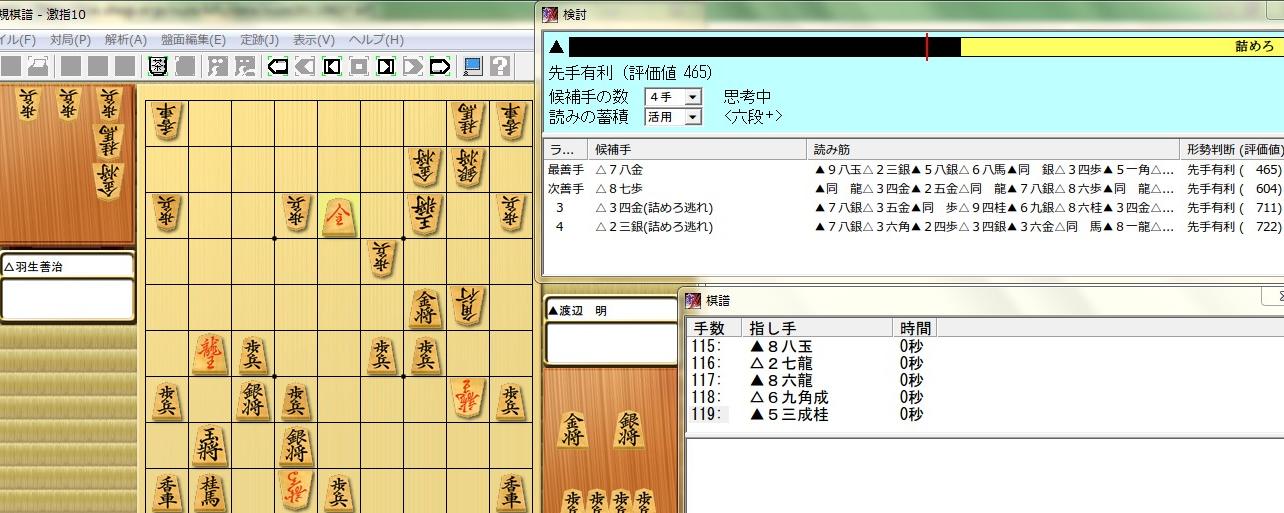This screenshot has width=1284, height=513.
Task: Select the red promoted knight on 5三
Action: [339, 215]
